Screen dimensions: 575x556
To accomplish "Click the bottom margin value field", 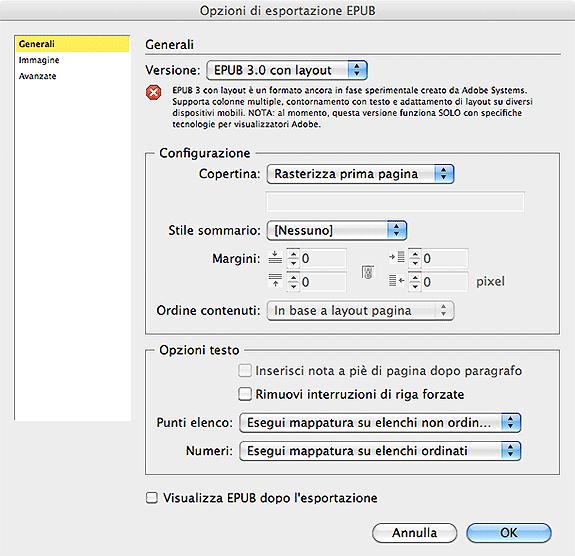I will pos(323,282).
